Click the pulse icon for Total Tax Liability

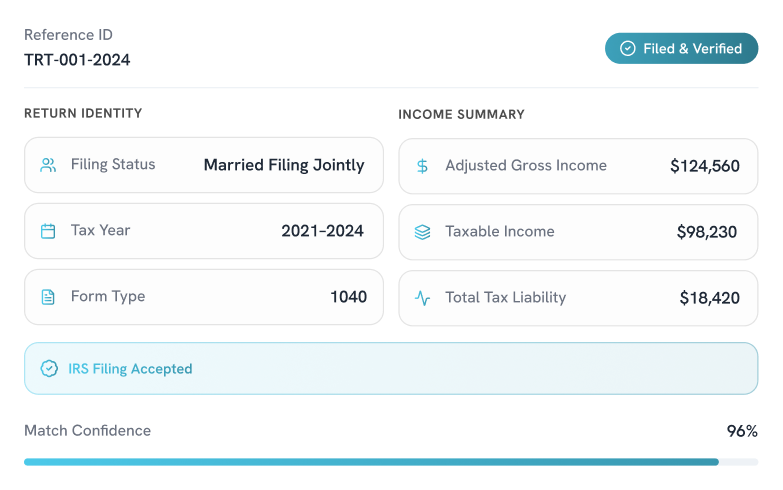coord(422,298)
